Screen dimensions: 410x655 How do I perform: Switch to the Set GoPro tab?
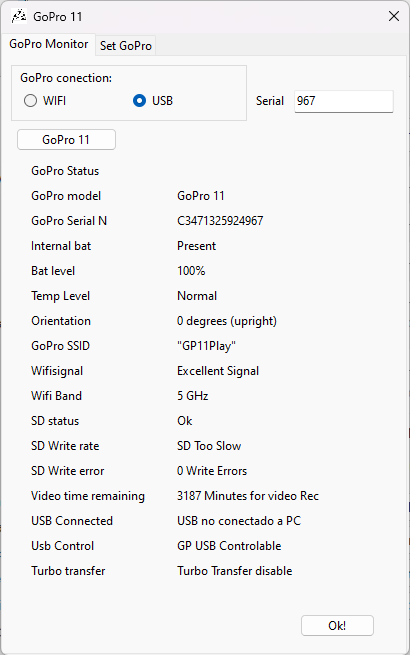click(x=126, y=46)
